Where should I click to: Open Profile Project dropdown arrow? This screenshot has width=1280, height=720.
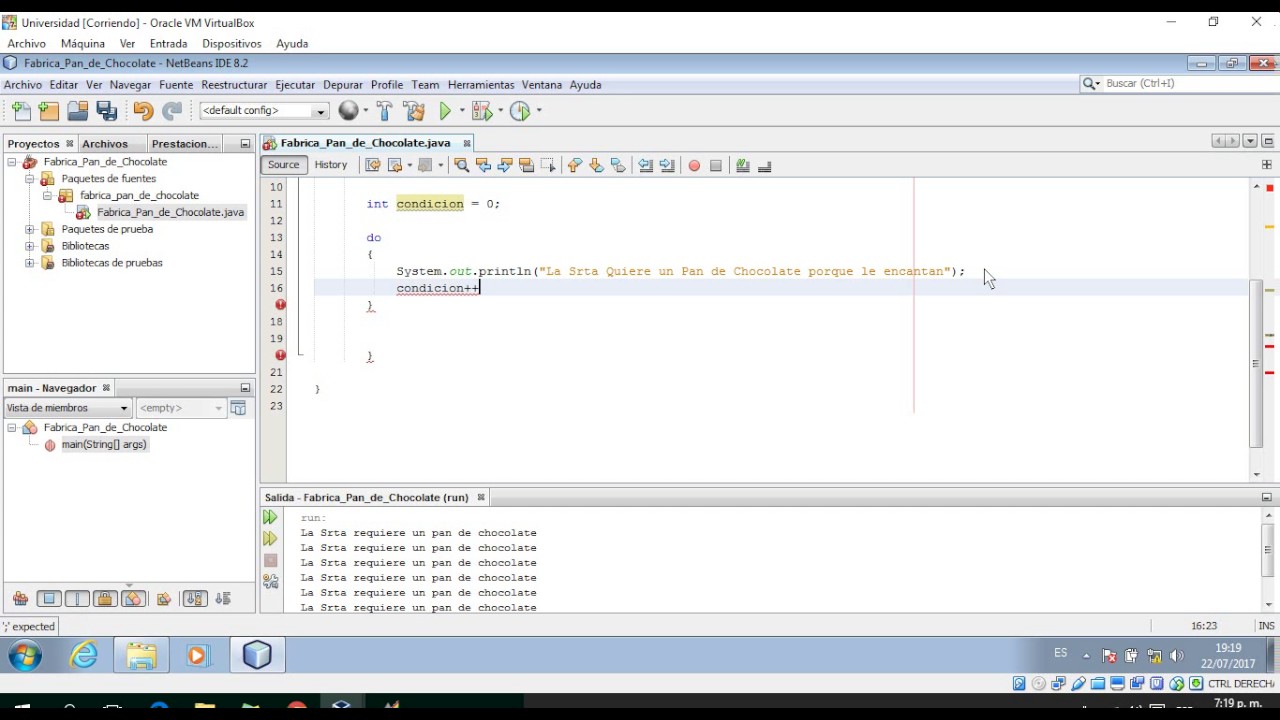click(538, 111)
